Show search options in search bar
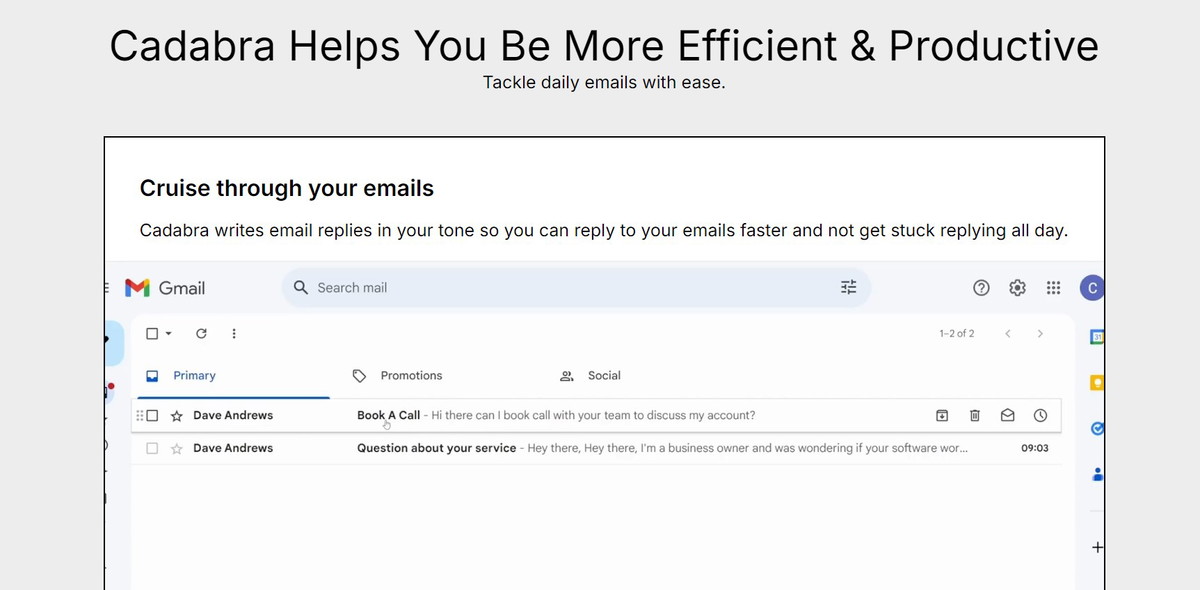This screenshot has width=1200, height=590. pyautogui.click(x=849, y=288)
